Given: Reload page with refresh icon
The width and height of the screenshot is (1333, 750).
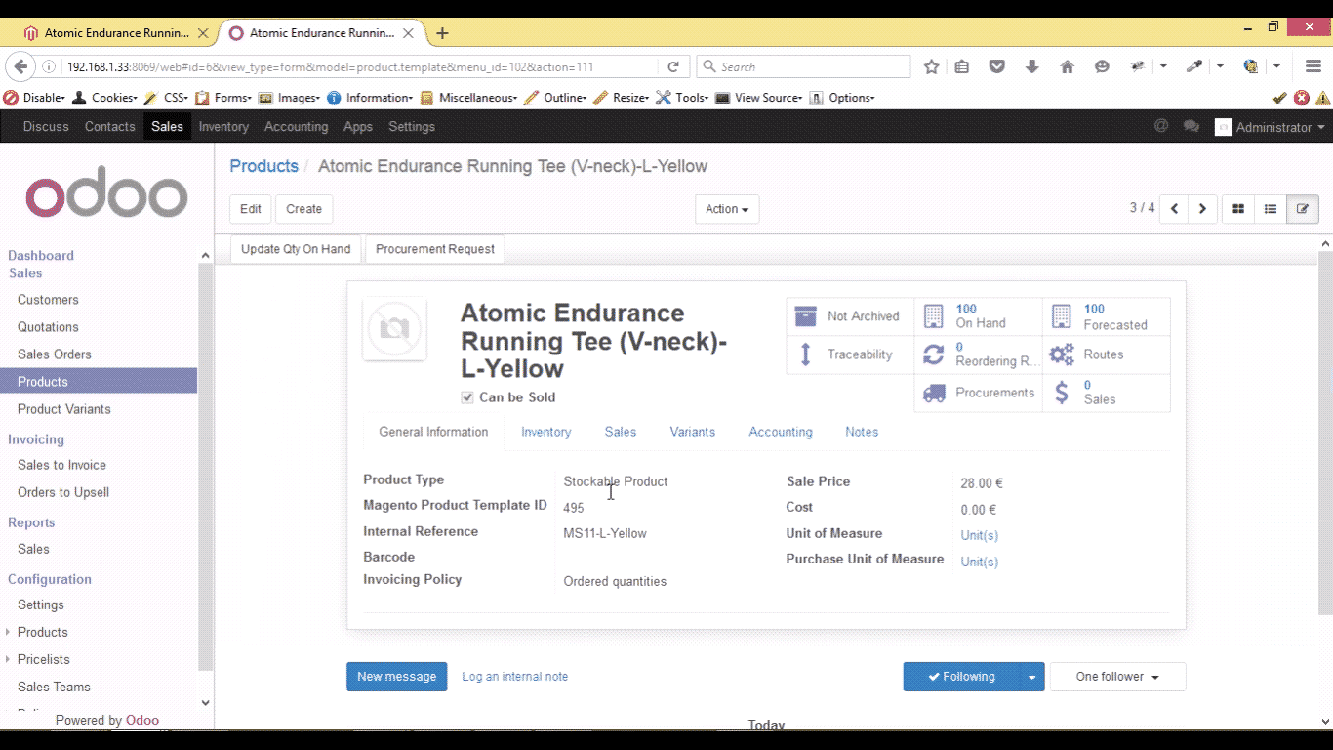Looking at the screenshot, I should click(x=673, y=67).
